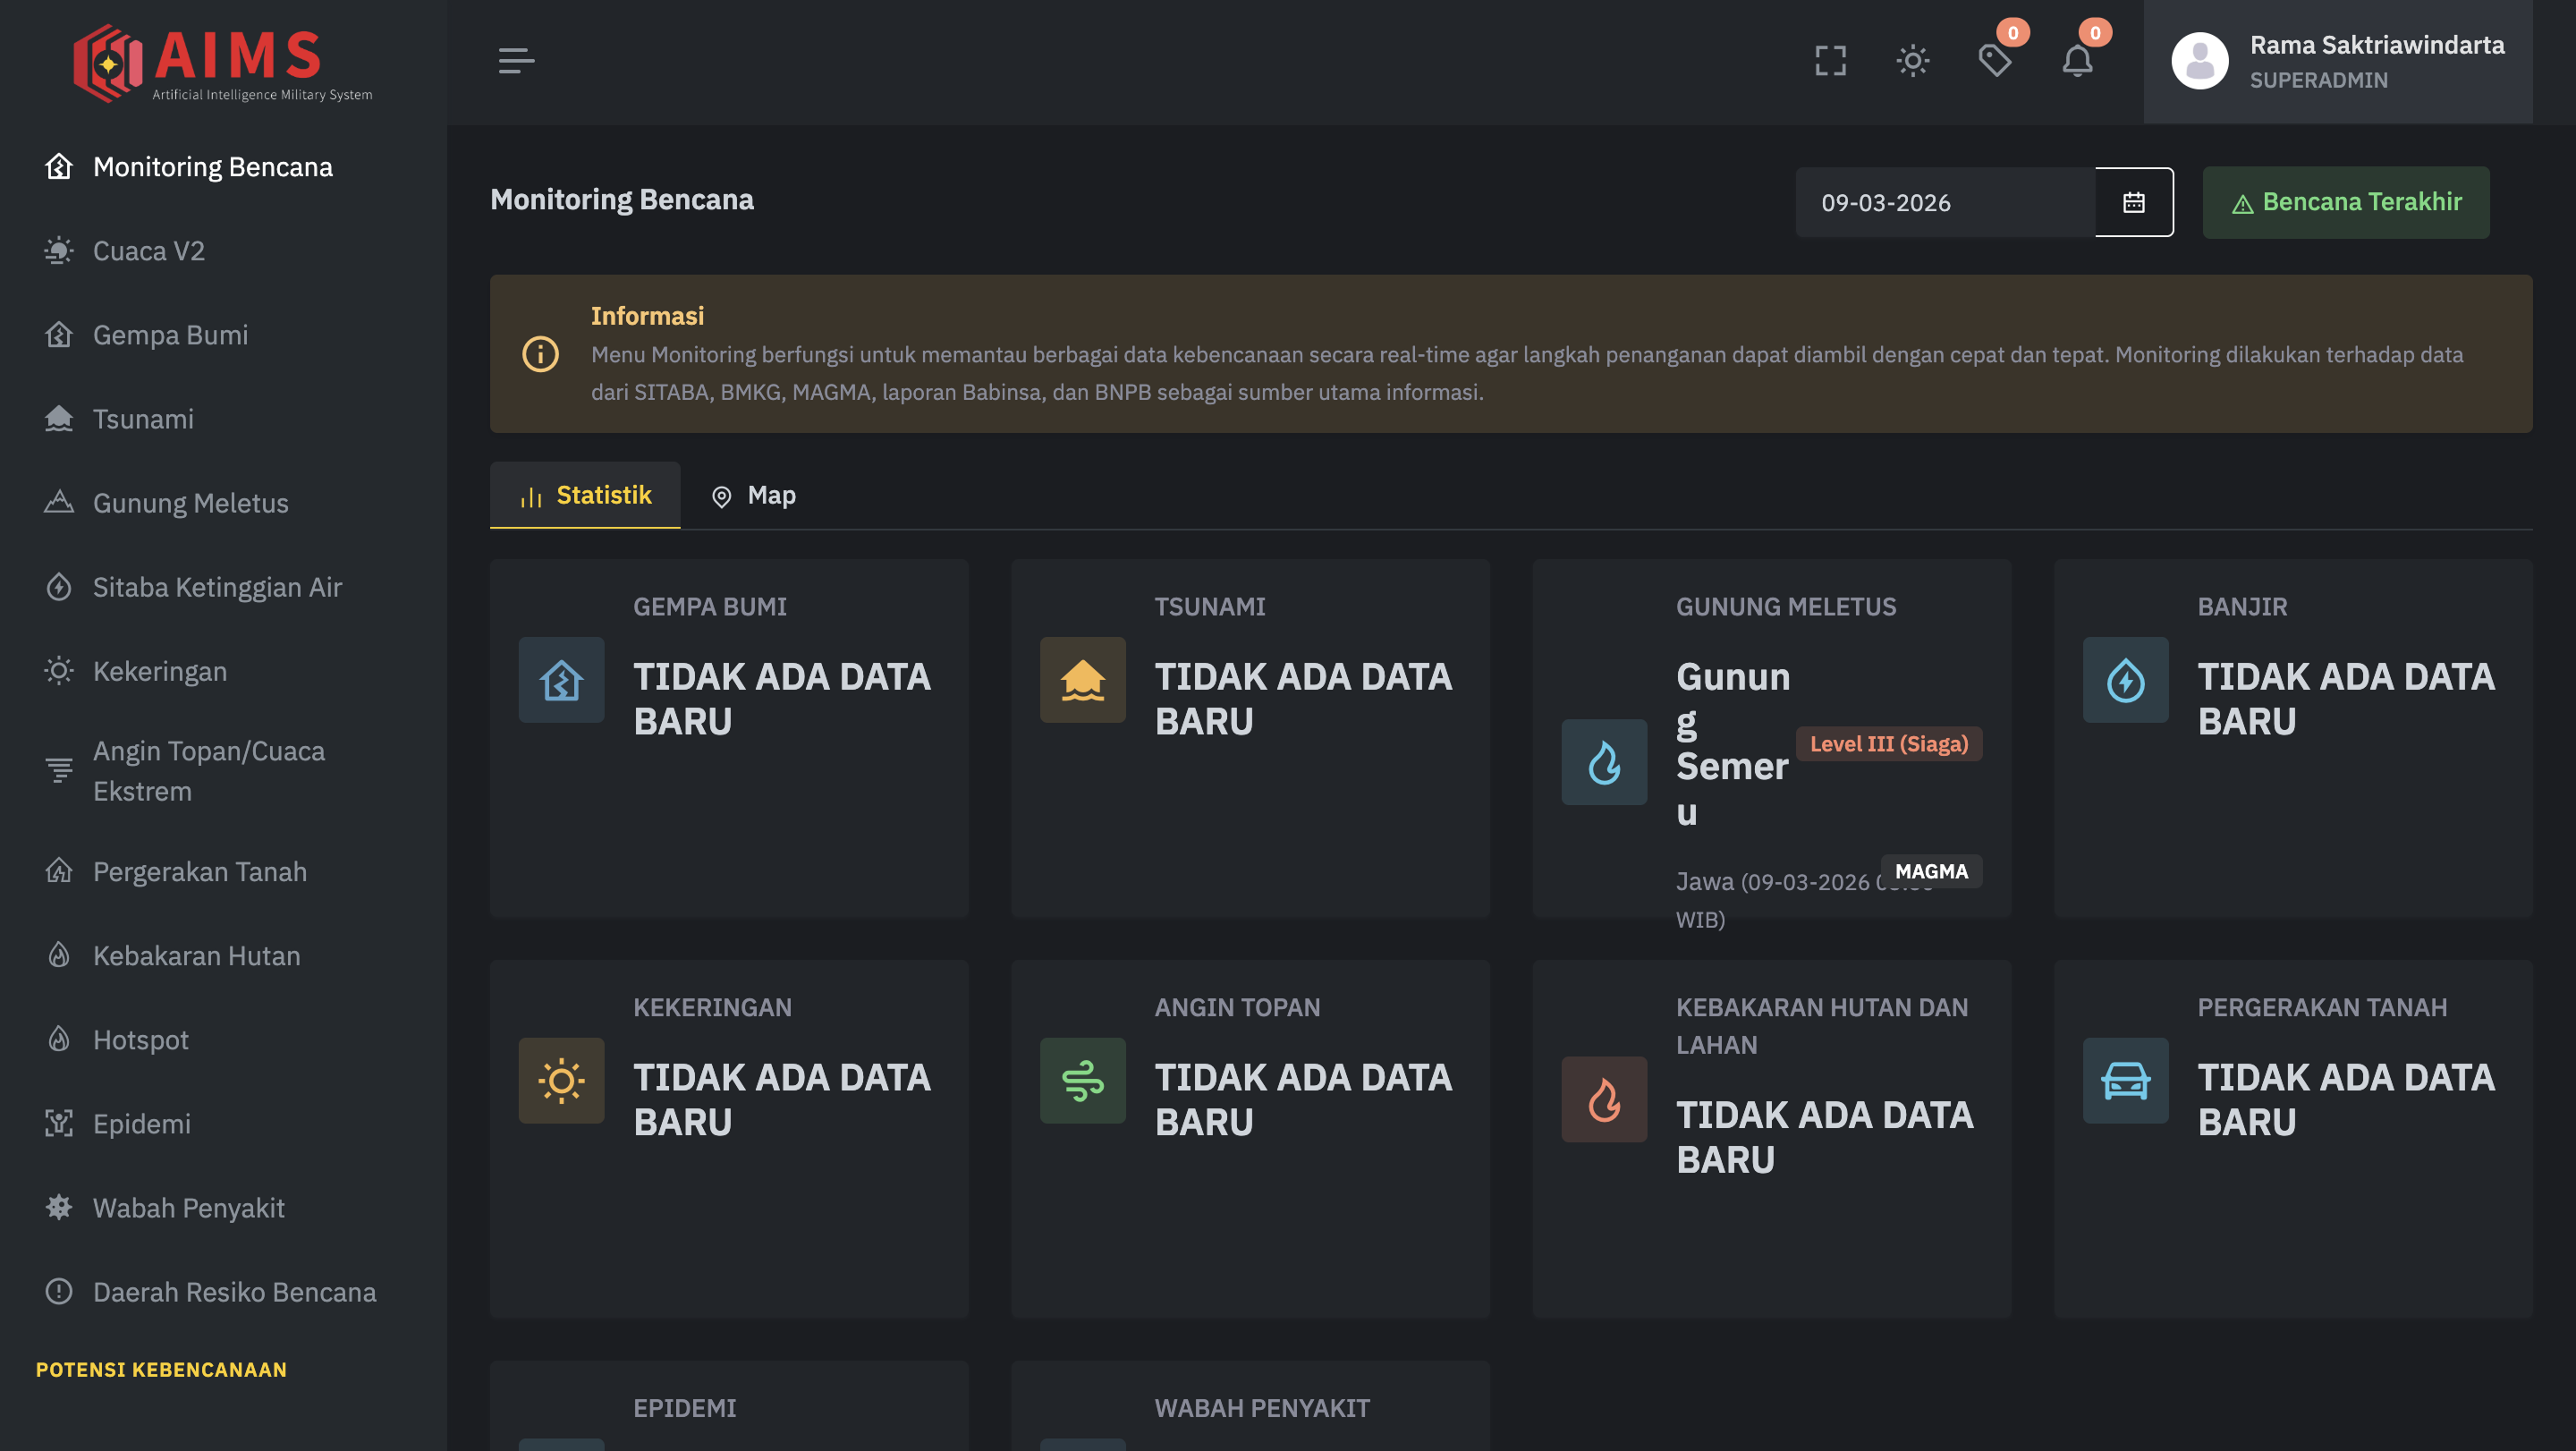2576x1451 pixels.
Task: Click Kebakaran Hutan dan Lahan fire icon
Action: [1604, 1099]
